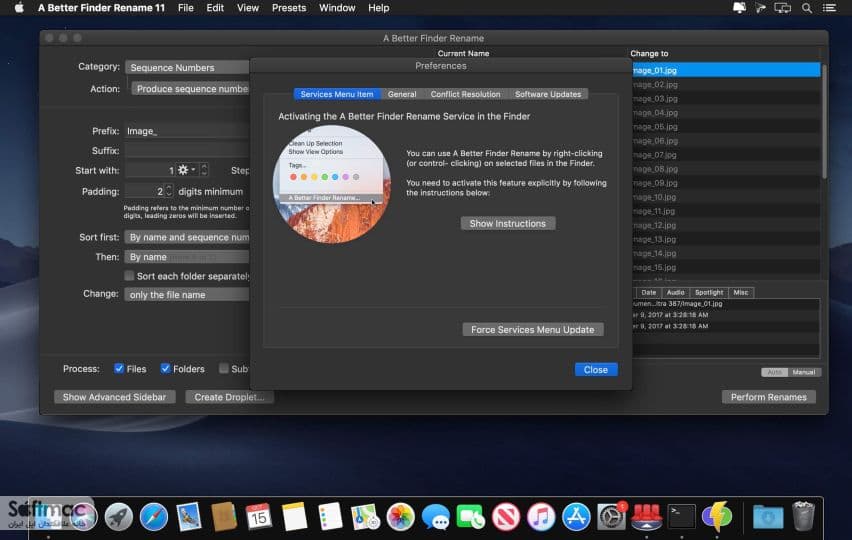Click the lightning bolt app in dock

point(717,516)
